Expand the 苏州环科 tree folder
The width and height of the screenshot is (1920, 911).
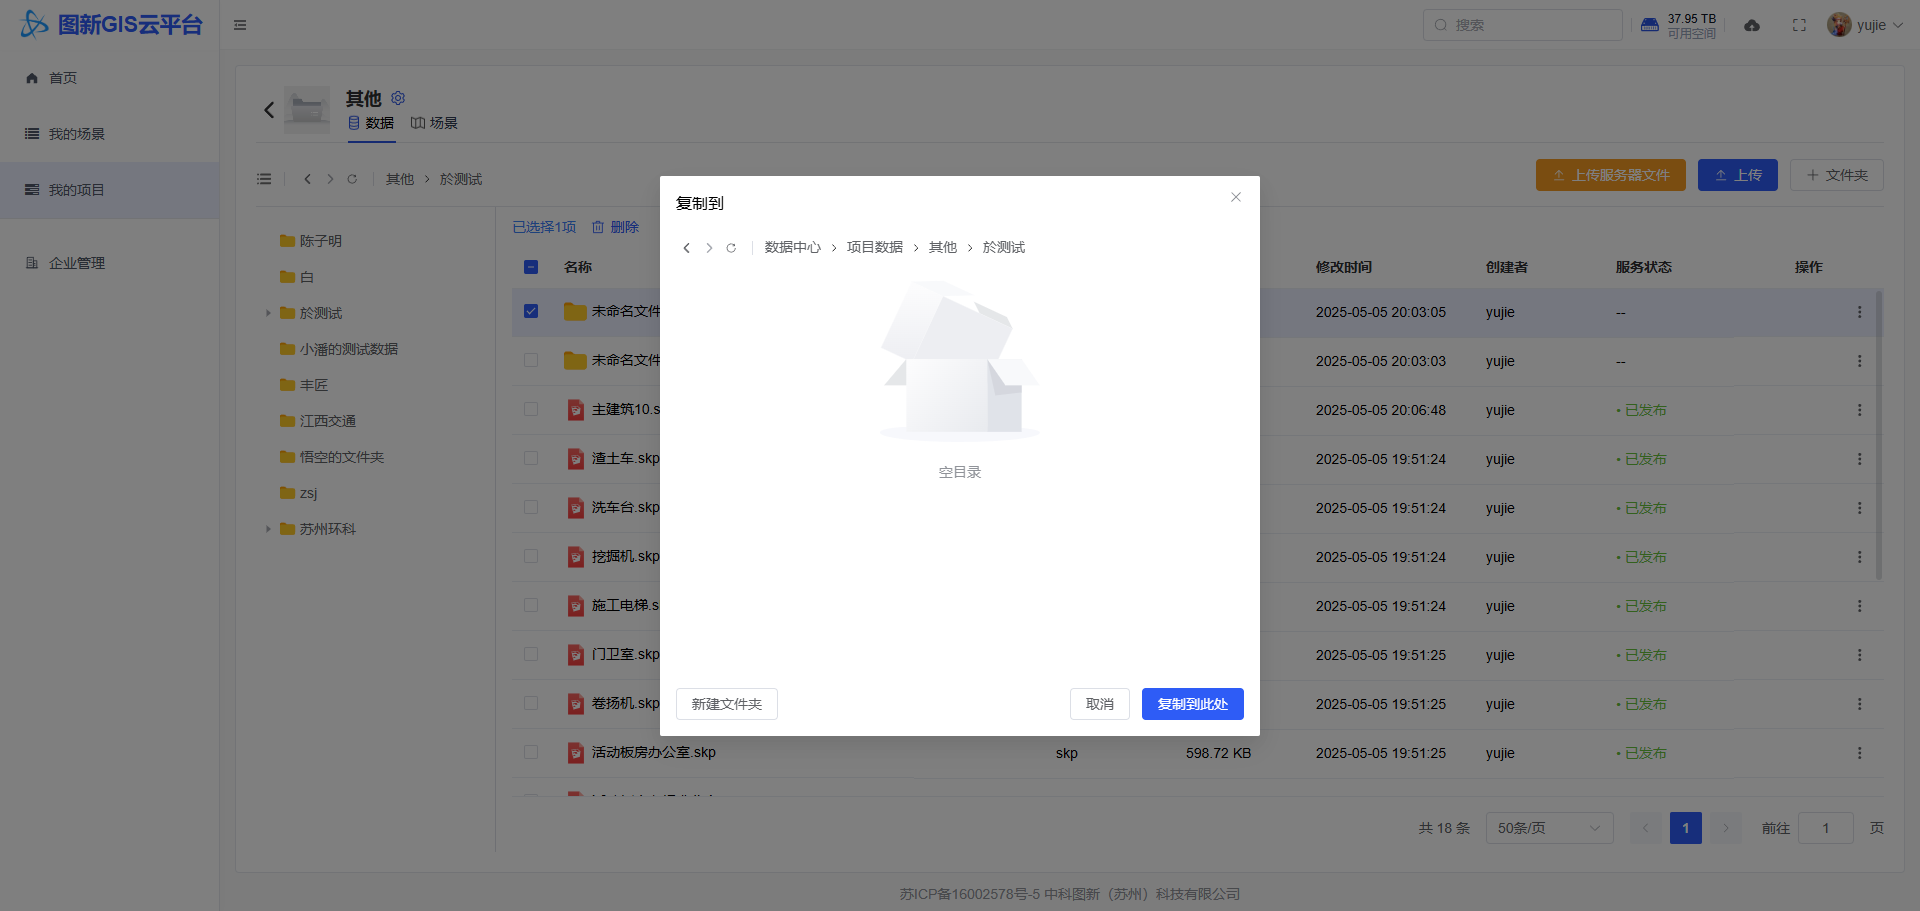(268, 529)
